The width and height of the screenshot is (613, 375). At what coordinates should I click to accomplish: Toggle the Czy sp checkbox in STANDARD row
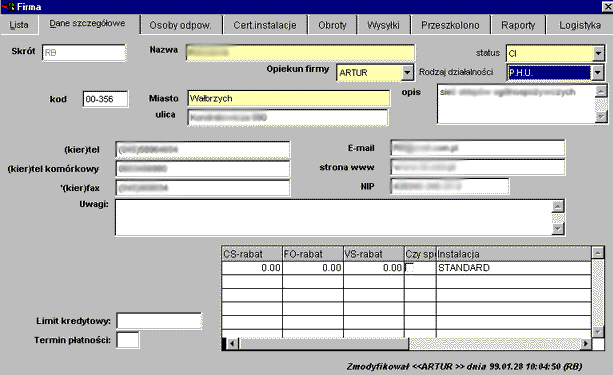[410, 268]
